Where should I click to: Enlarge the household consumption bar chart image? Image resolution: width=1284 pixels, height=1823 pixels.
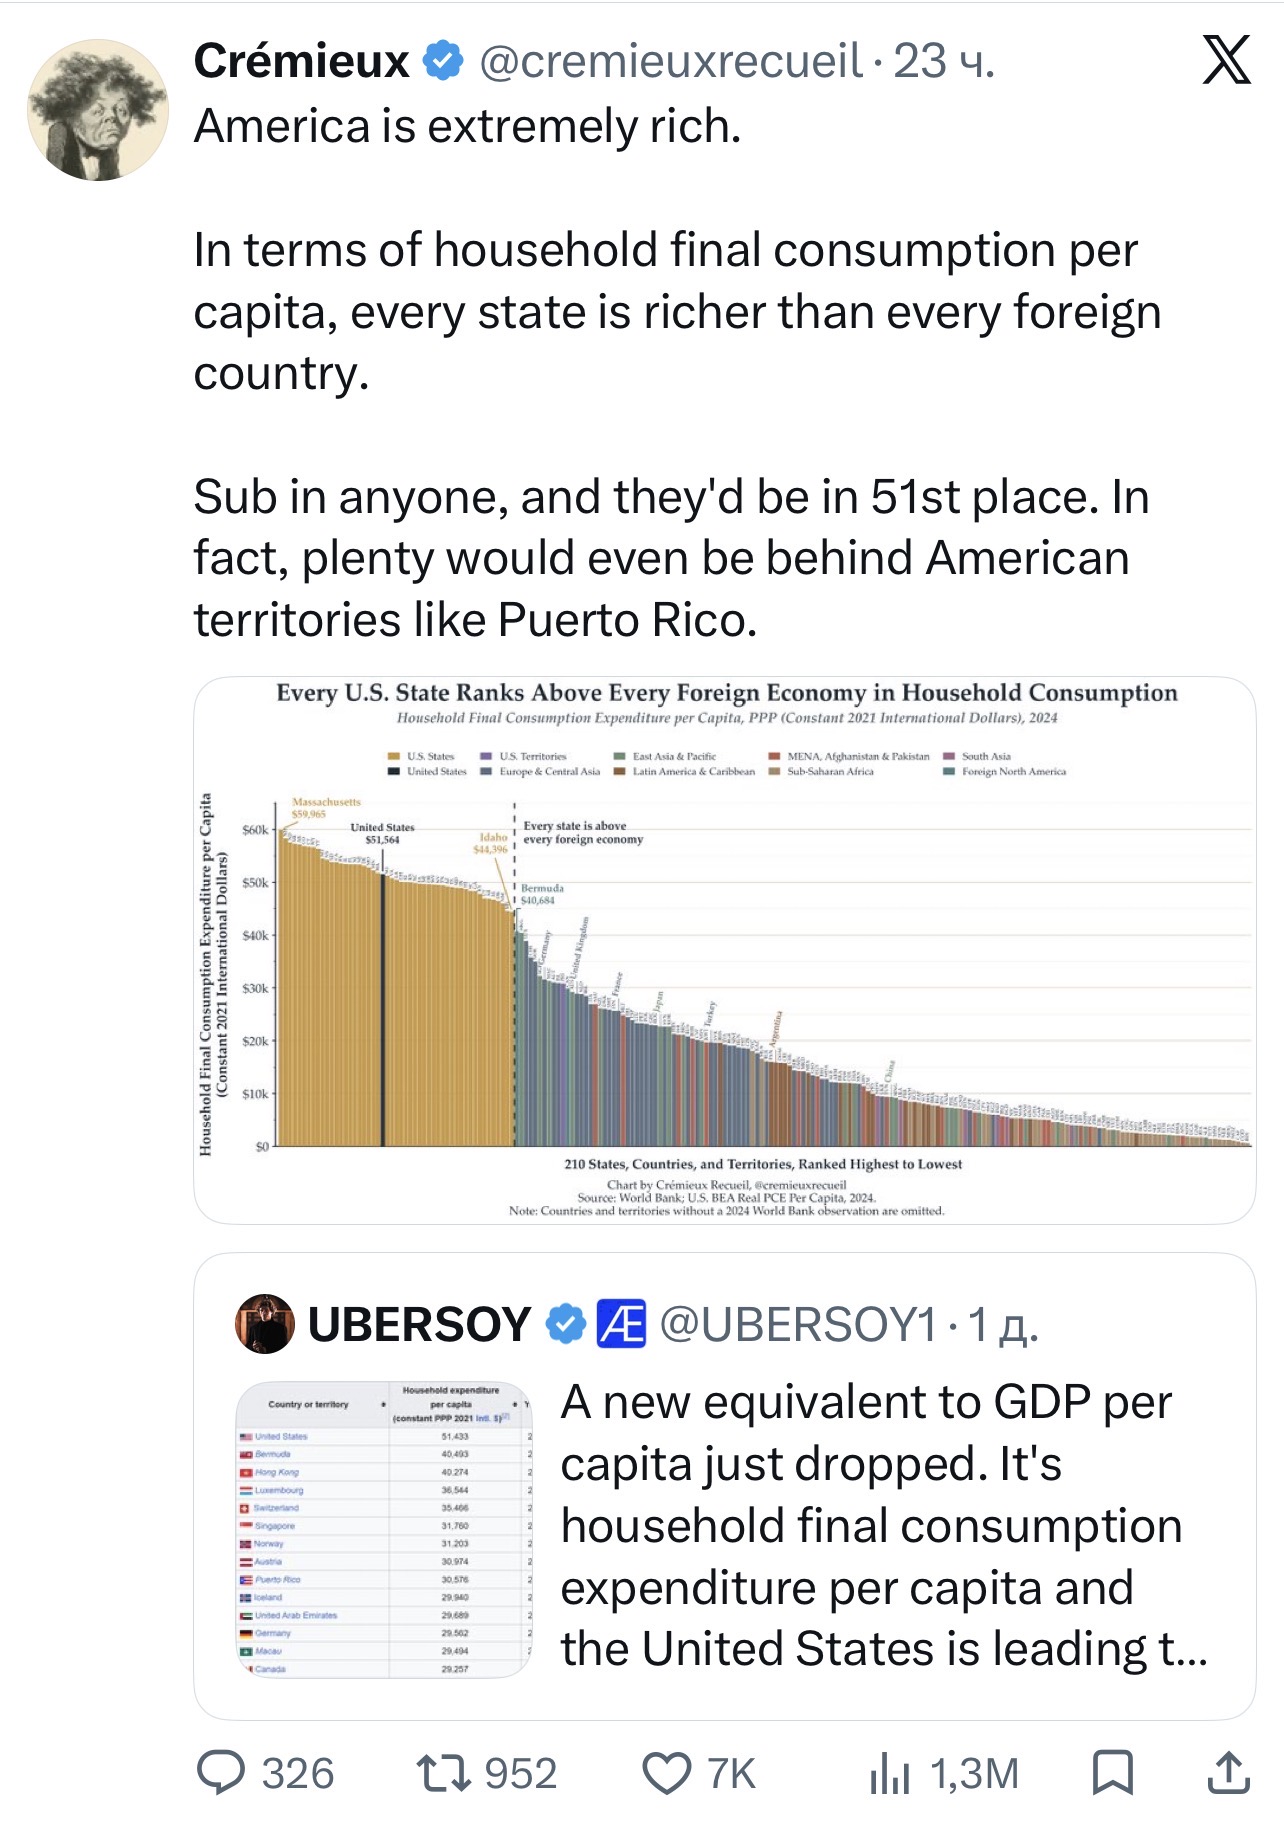point(724,950)
